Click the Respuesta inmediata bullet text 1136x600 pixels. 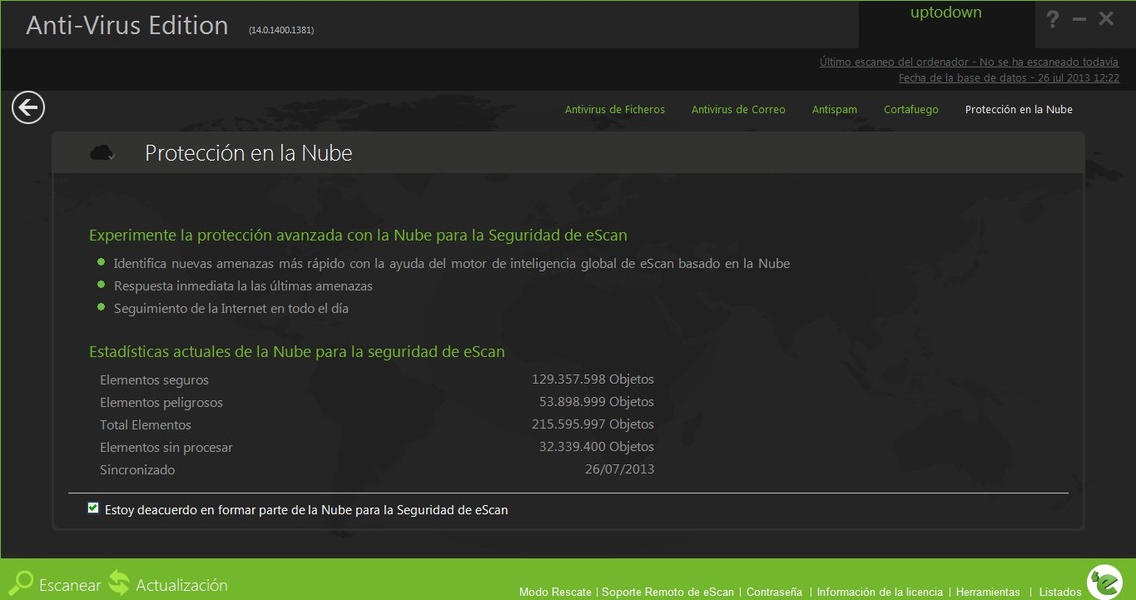pos(243,286)
